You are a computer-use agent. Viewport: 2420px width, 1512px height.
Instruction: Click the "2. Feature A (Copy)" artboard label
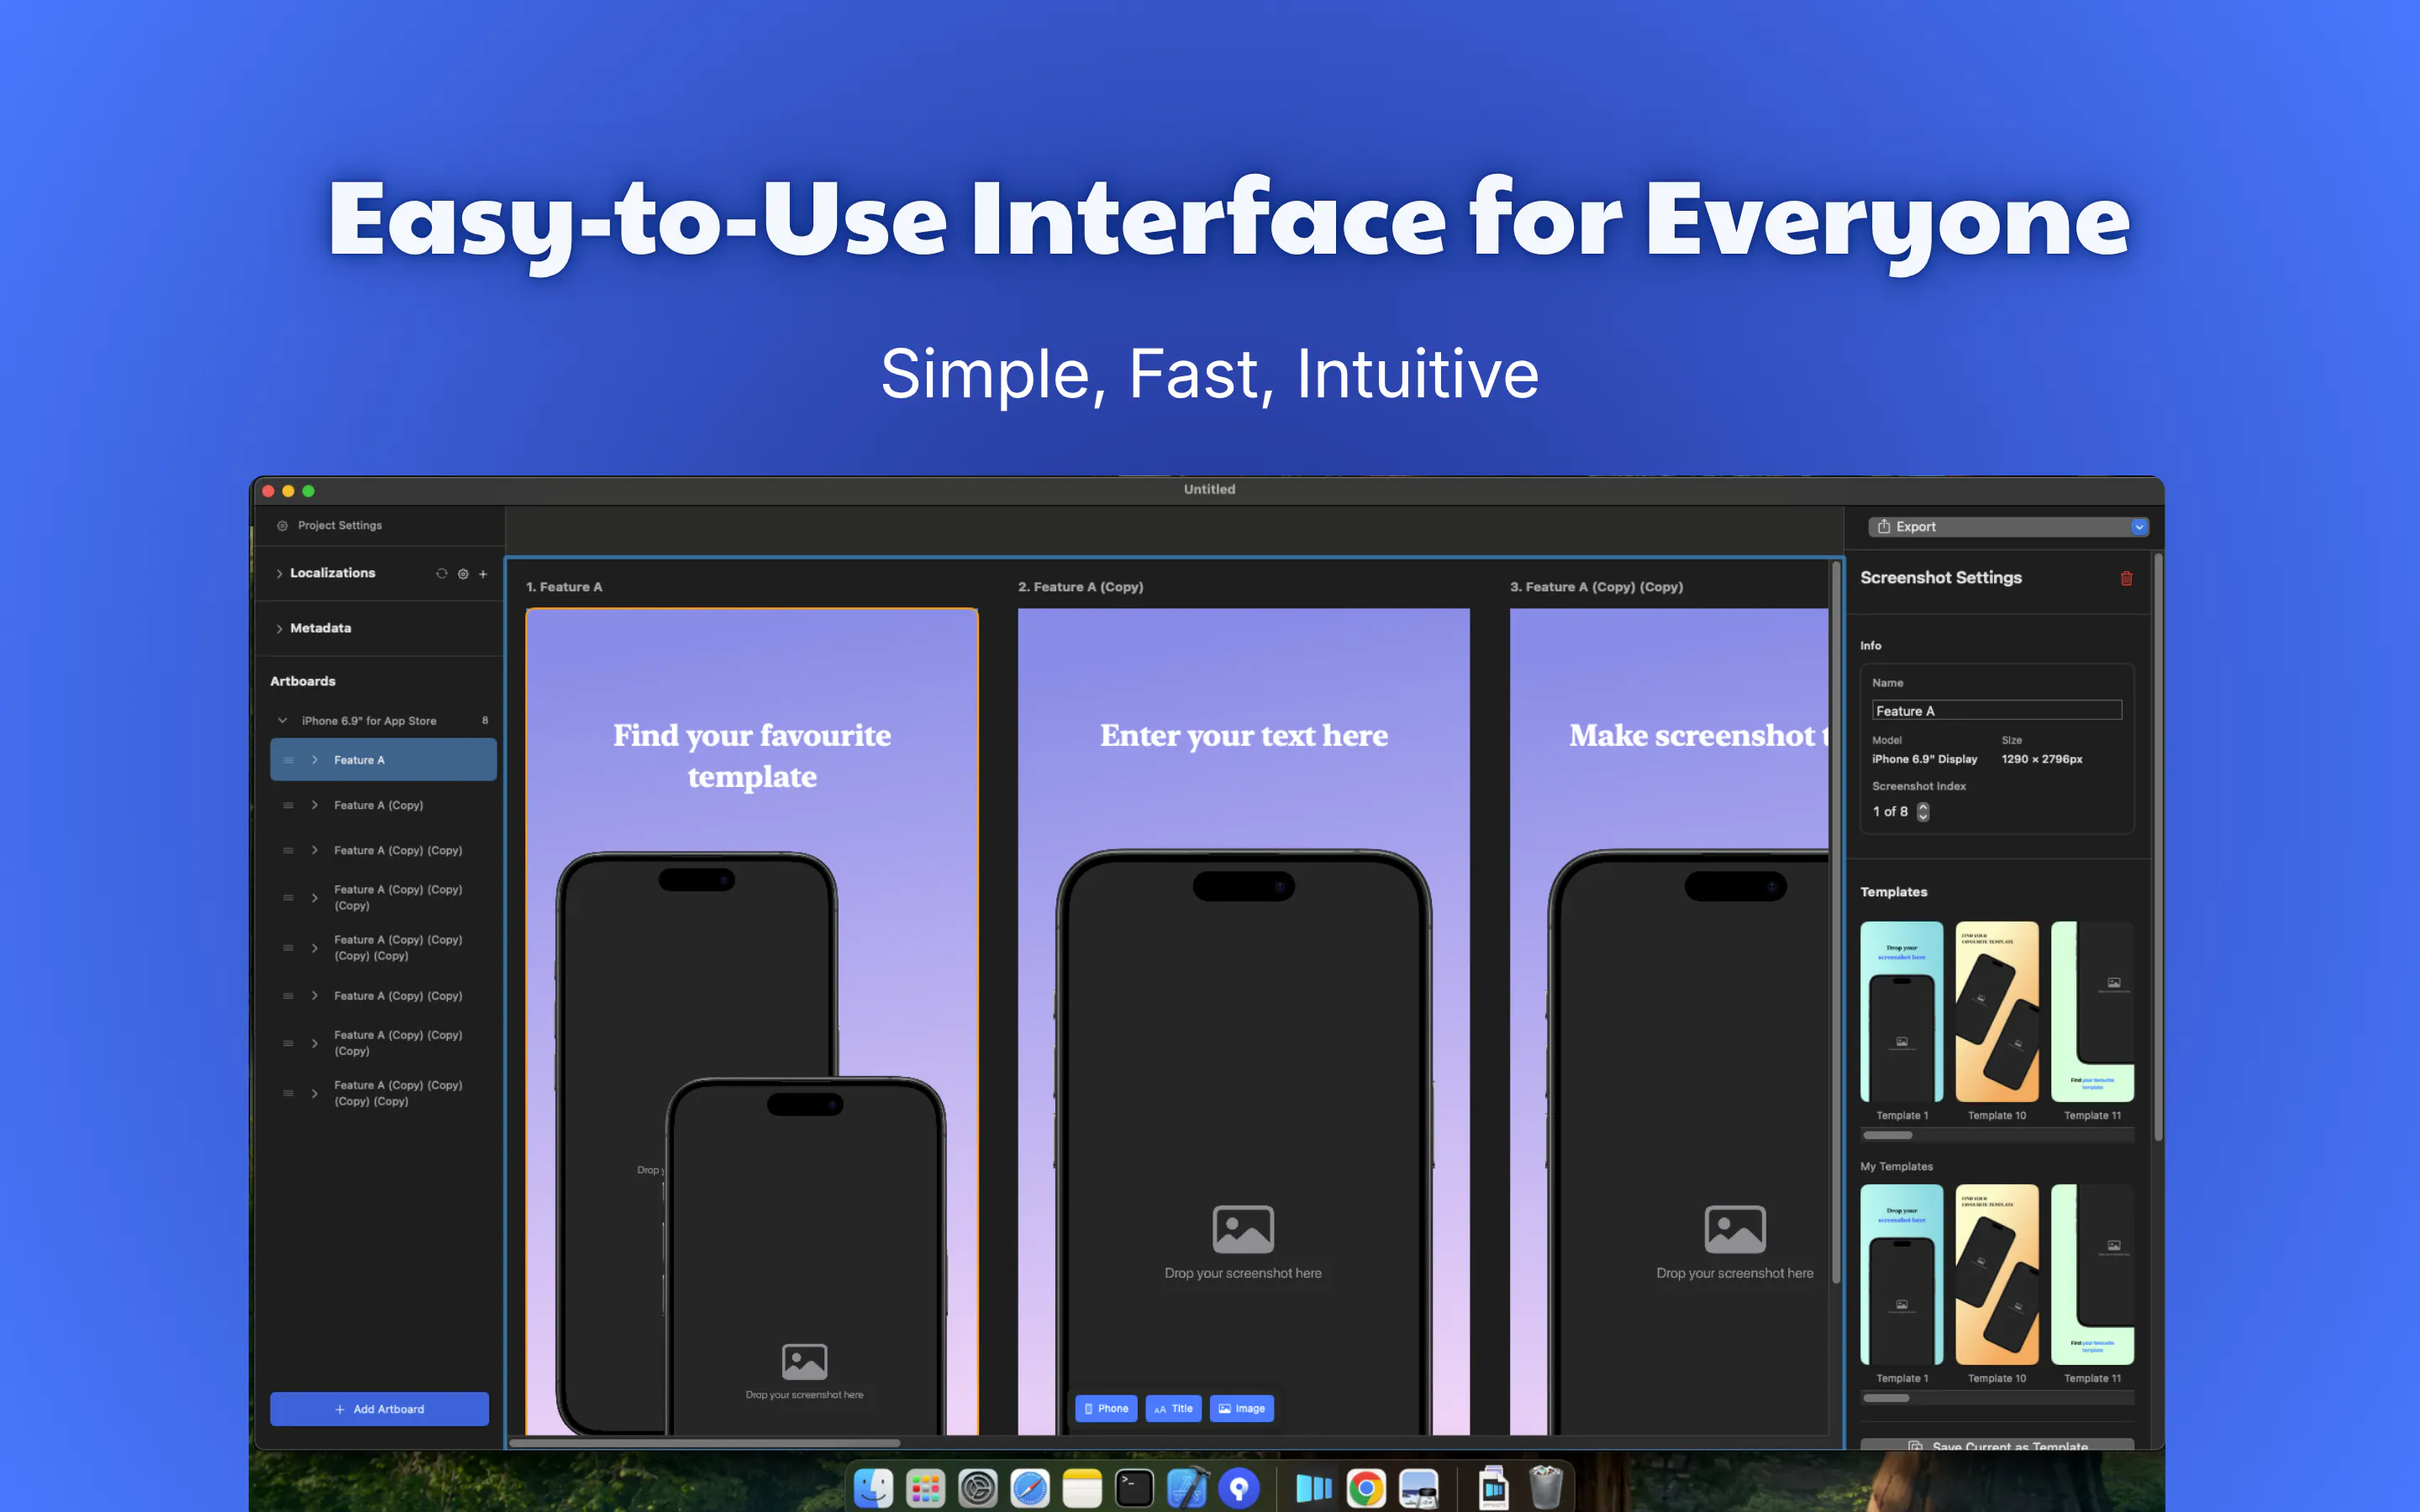(x=1080, y=587)
